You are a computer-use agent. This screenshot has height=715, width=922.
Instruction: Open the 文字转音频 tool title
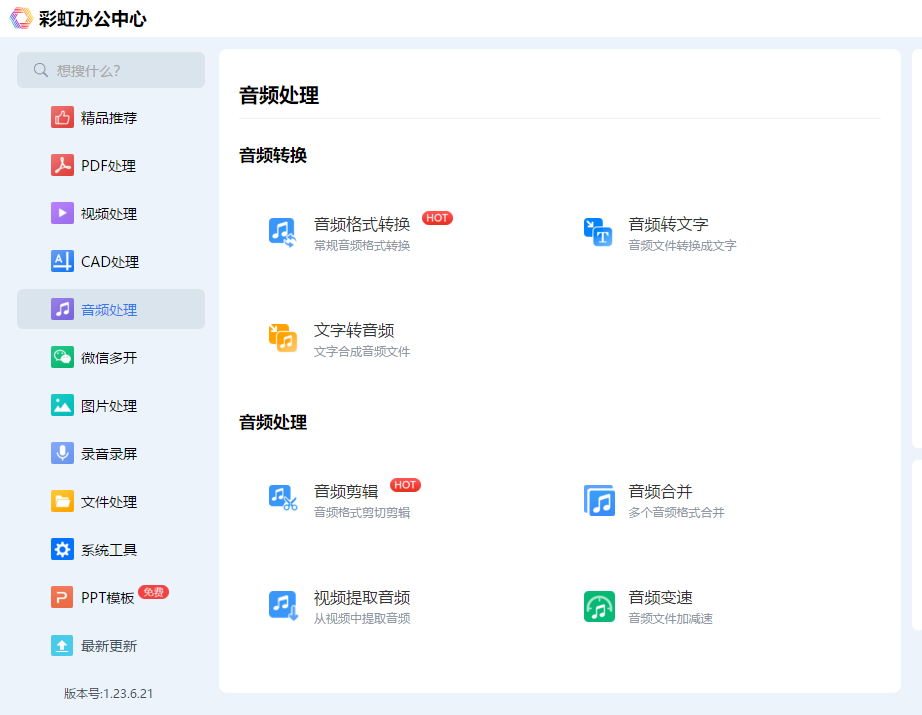click(353, 330)
